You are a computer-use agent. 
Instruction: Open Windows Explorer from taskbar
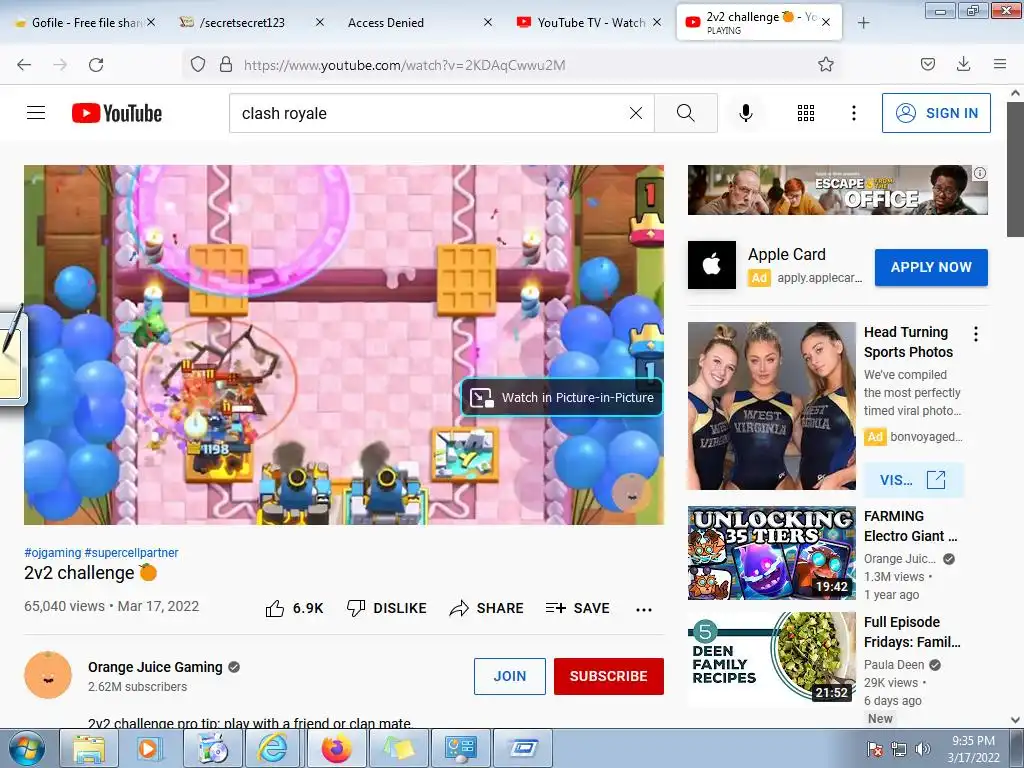(89, 748)
